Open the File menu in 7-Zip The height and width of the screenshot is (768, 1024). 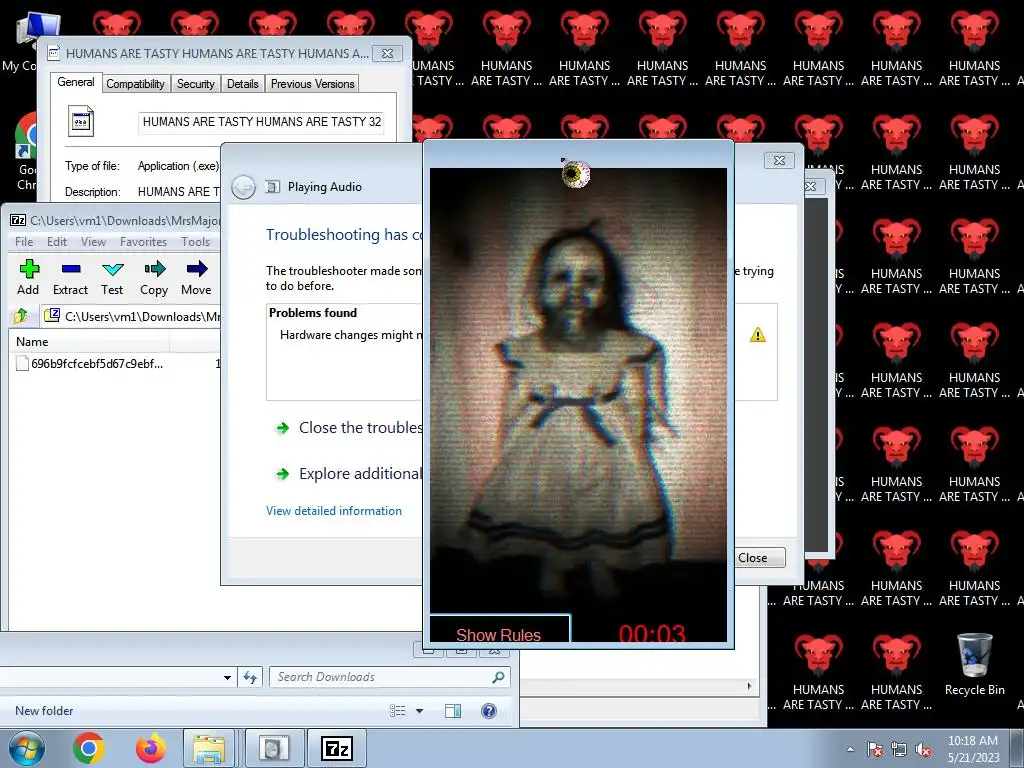(x=24, y=242)
